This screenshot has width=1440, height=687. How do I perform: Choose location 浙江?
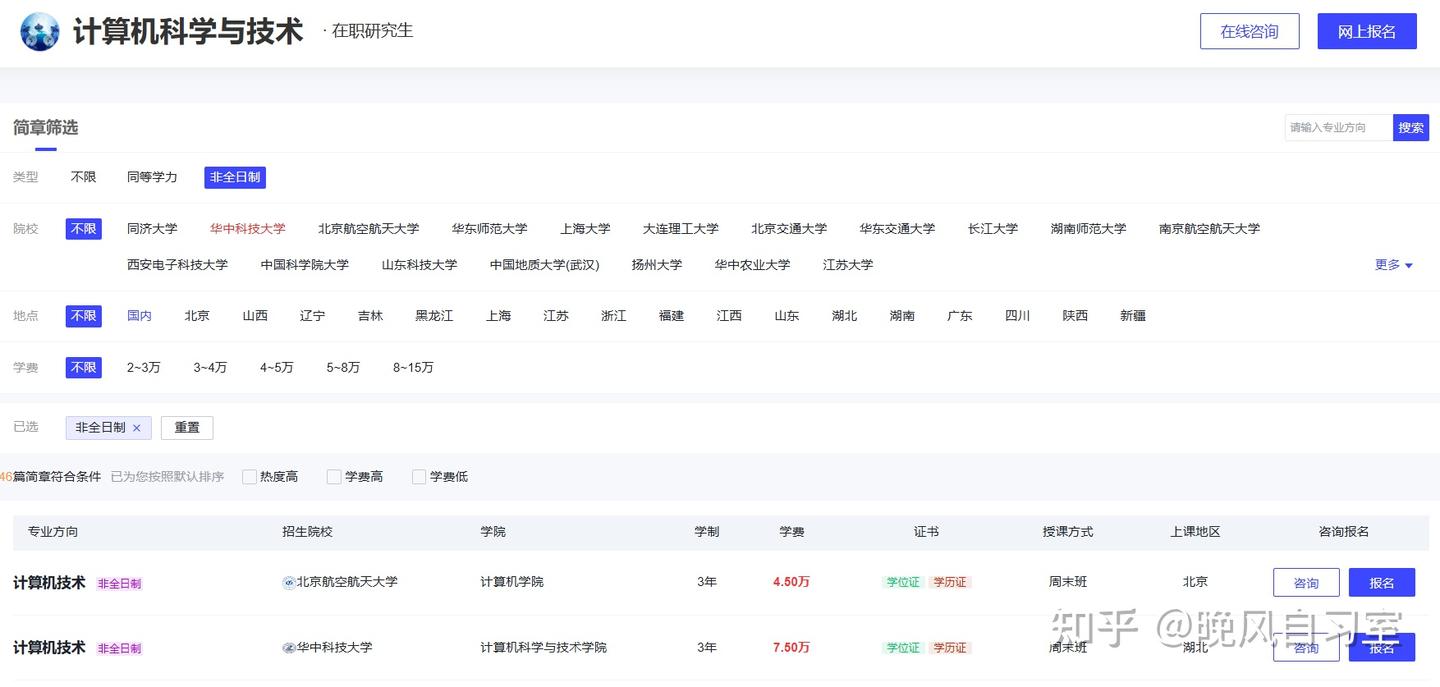coord(613,316)
